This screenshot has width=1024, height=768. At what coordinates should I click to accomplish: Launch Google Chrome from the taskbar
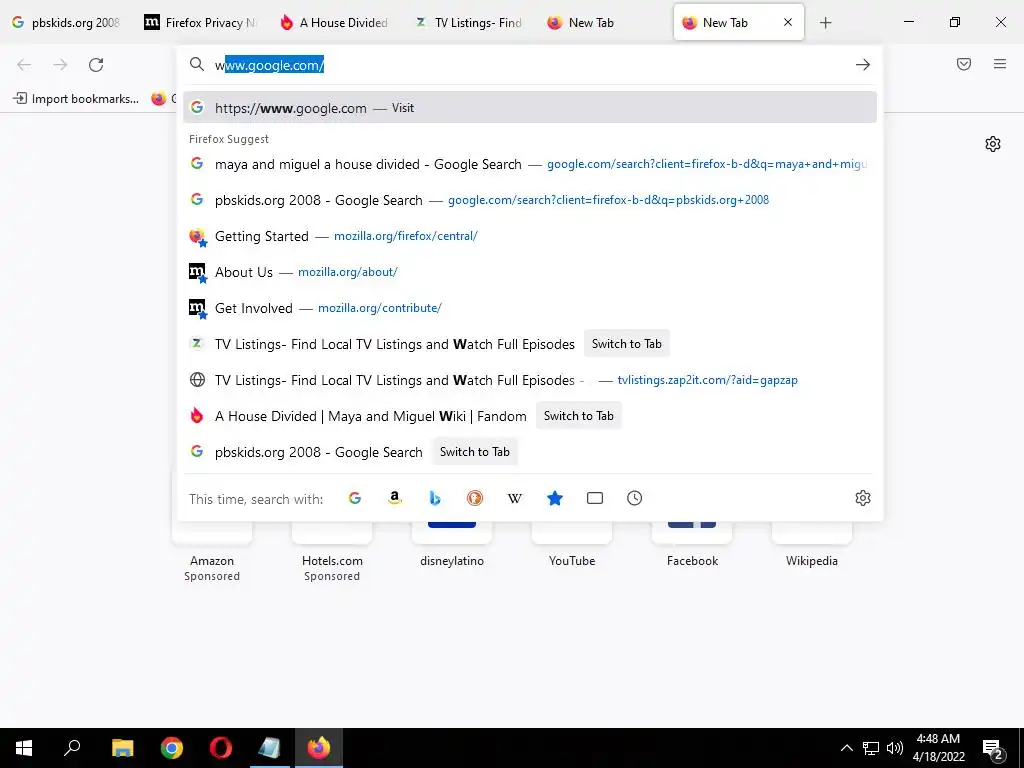click(172, 748)
